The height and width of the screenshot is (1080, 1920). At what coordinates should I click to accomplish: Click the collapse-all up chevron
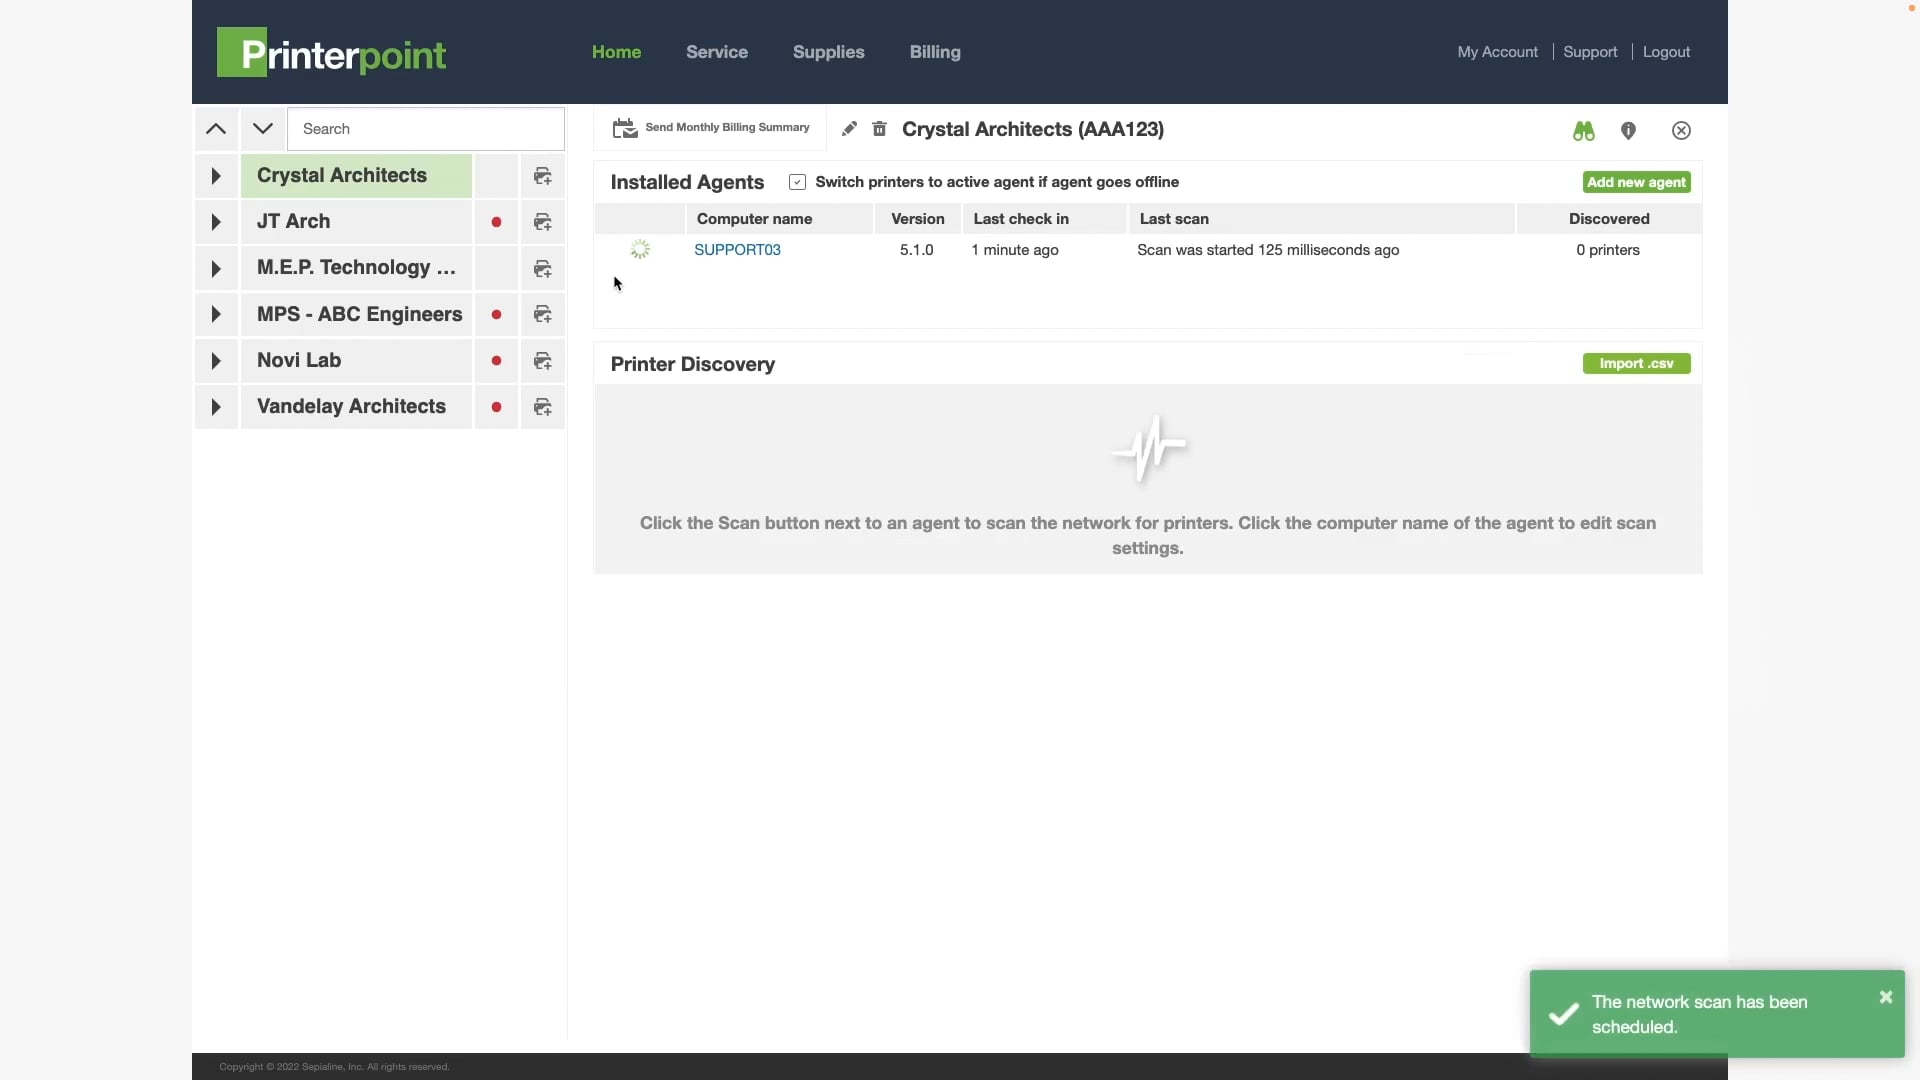point(216,129)
